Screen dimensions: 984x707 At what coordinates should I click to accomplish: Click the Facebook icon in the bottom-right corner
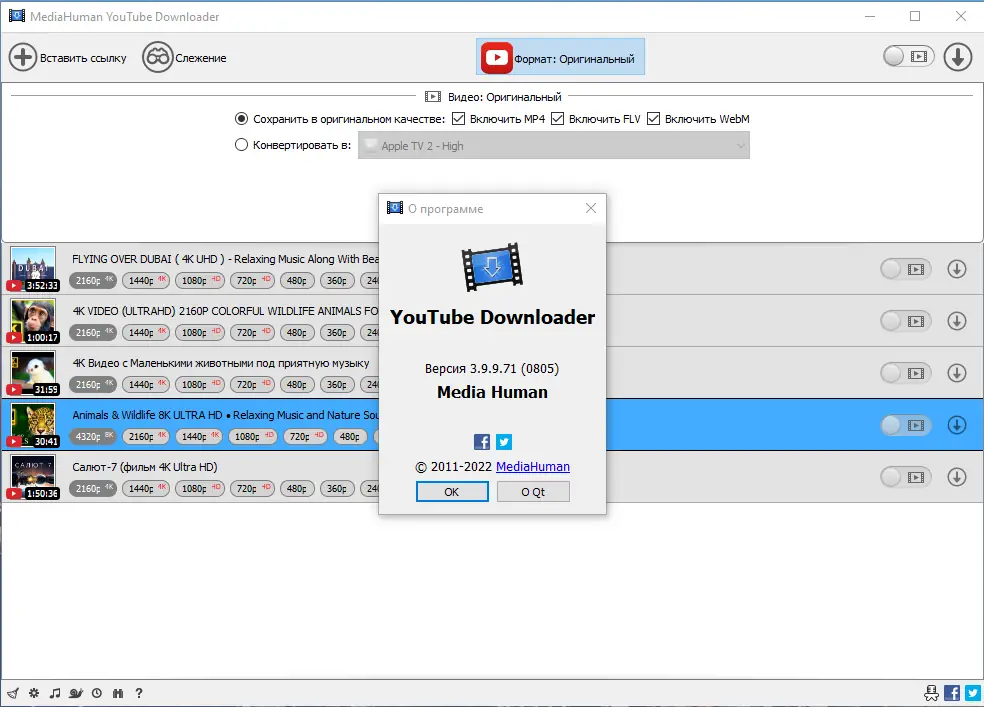[952, 692]
